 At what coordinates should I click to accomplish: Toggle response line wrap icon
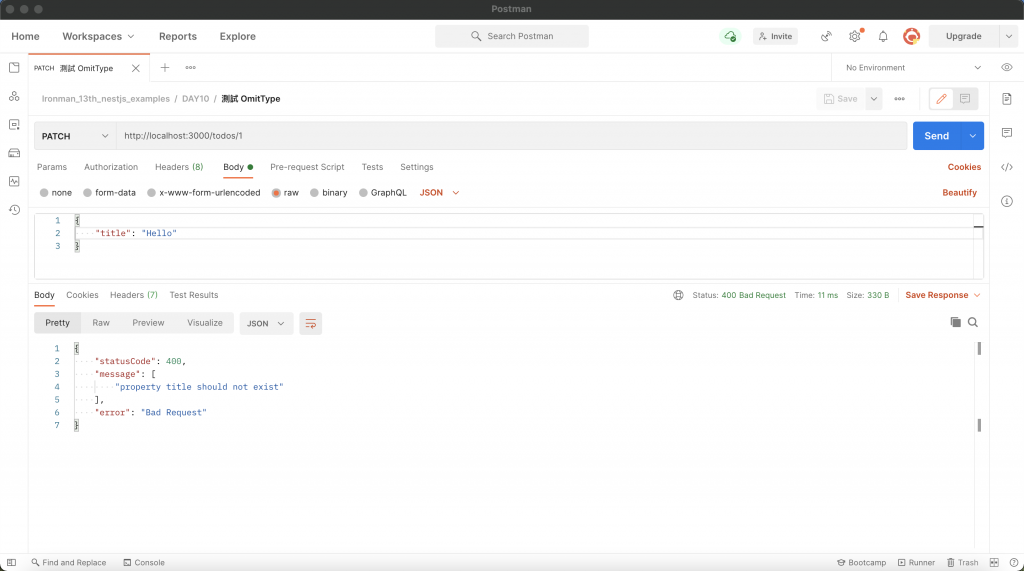310,323
